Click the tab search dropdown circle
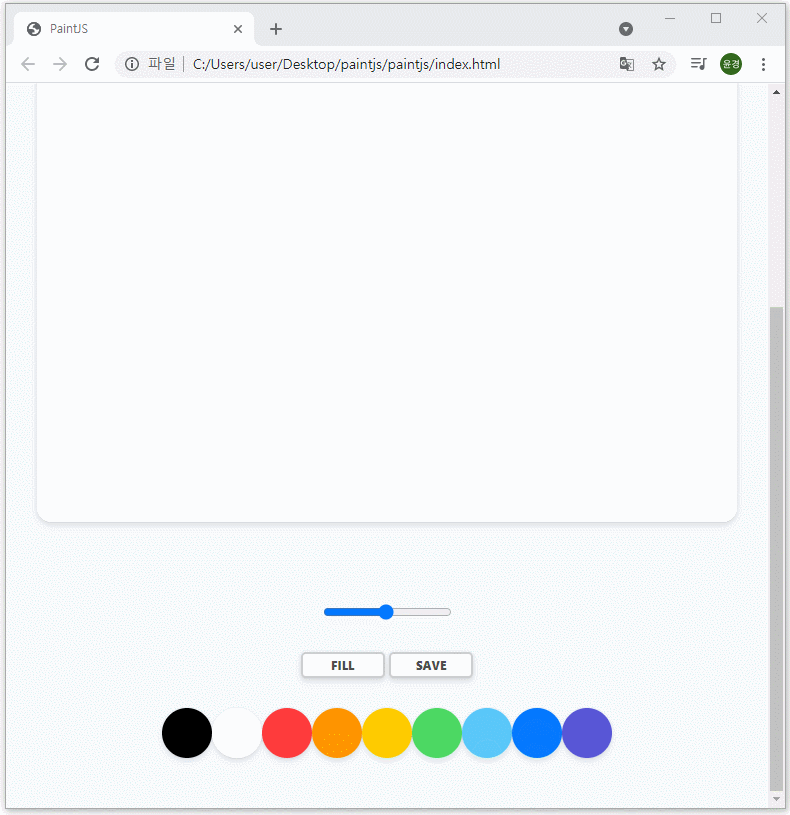 (x=626, y=29)
